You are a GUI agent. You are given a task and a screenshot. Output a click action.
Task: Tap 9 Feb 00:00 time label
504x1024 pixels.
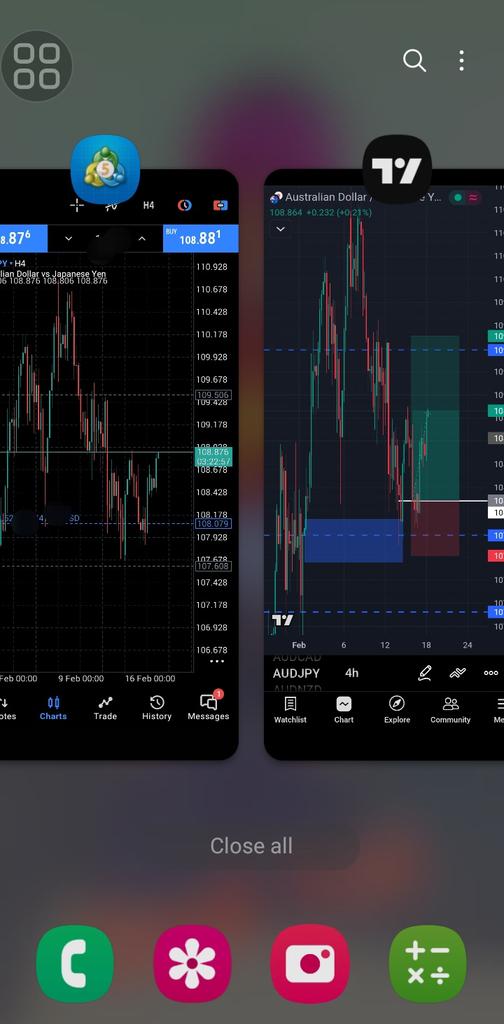coord(81,679)
